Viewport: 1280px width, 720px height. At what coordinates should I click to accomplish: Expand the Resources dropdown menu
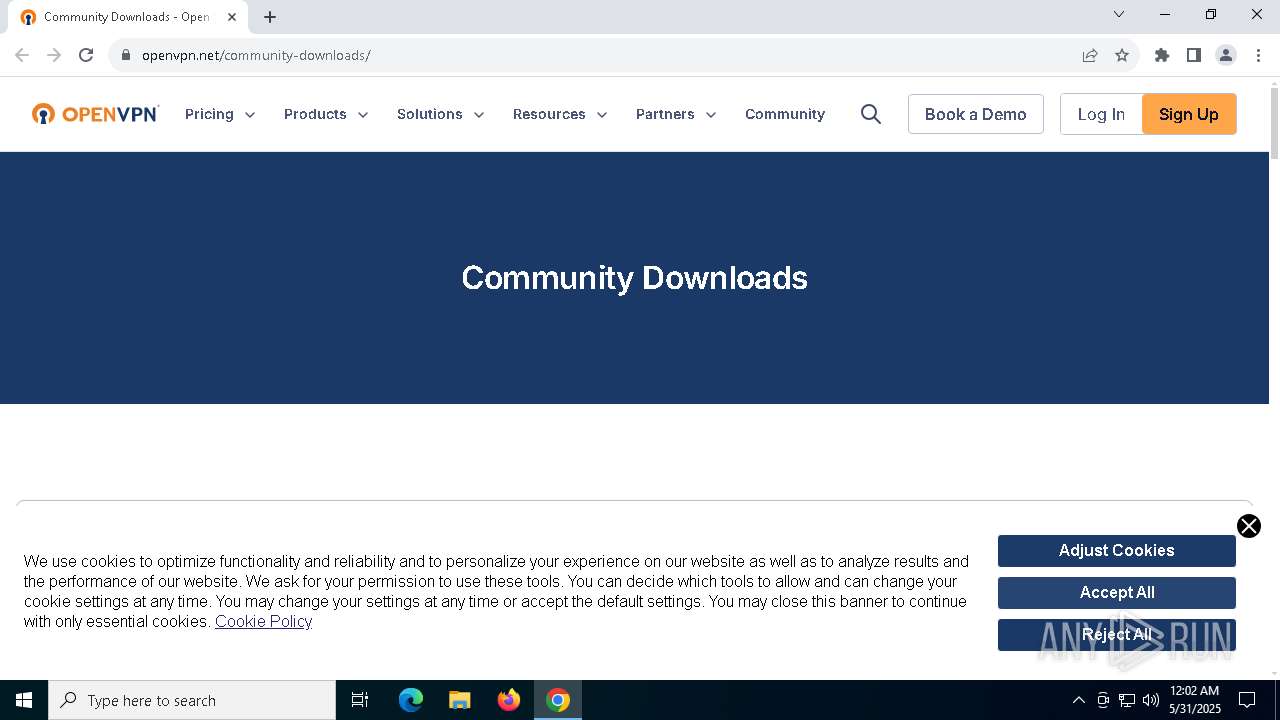coord(560,114)
